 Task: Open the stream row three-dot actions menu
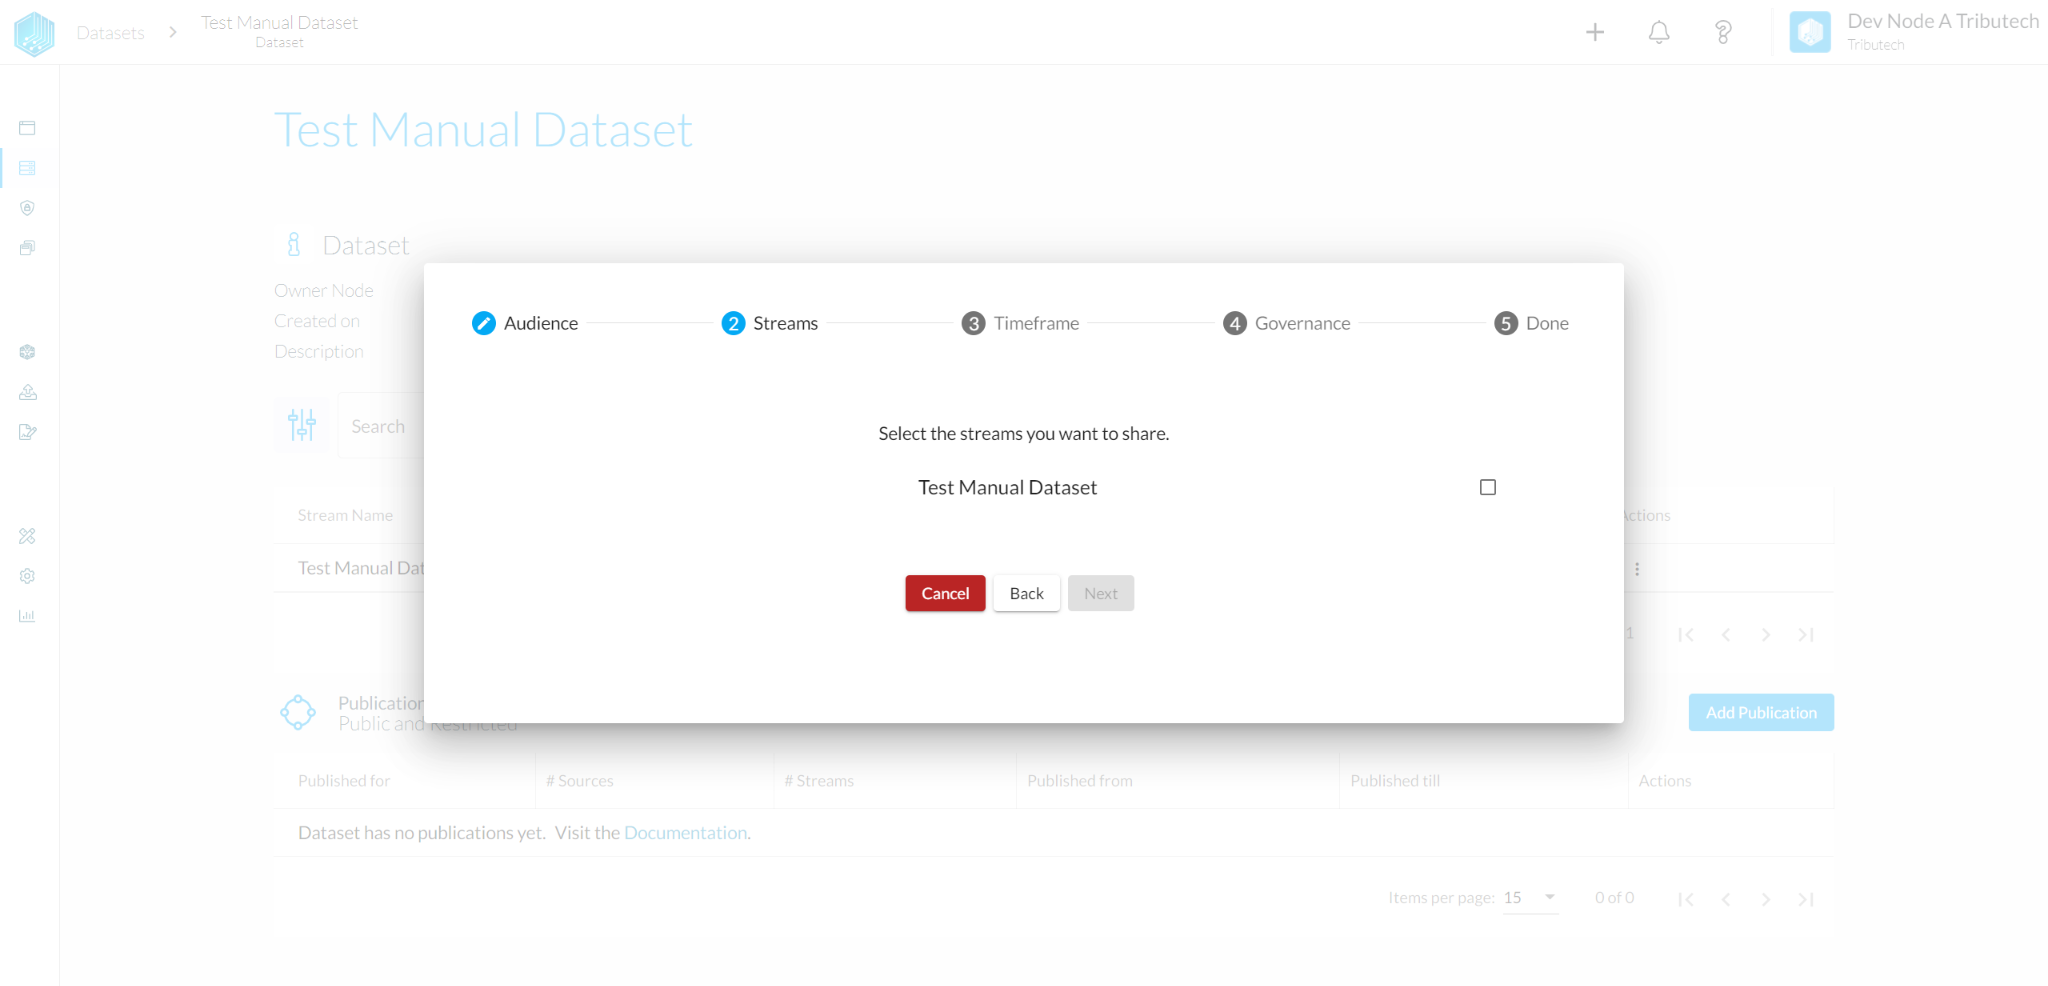pyautogui.click(x=1637, y=569)
